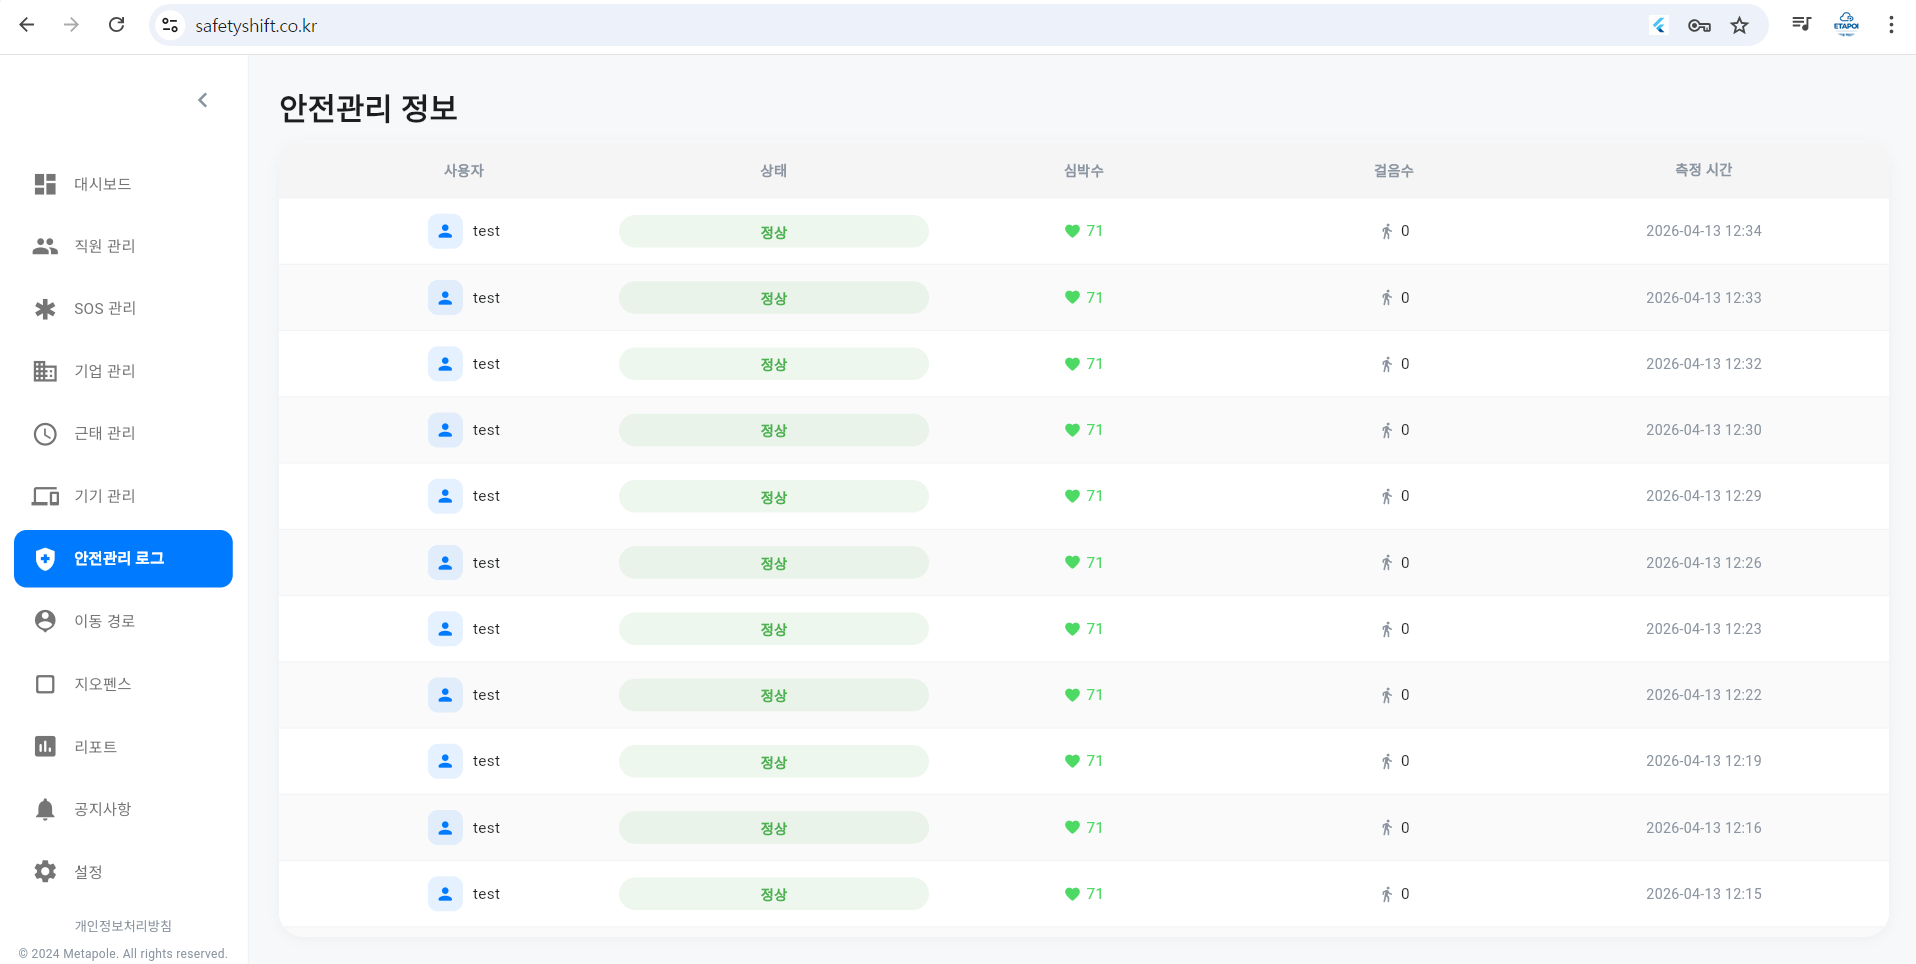1916x964 pixels.
Task: Click the 근태 관리 clock icon
Action: click(45, 434)
